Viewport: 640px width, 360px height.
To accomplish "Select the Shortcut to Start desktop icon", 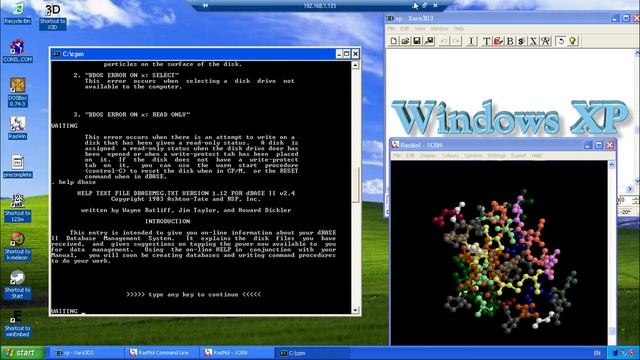I will coord(17,284).
